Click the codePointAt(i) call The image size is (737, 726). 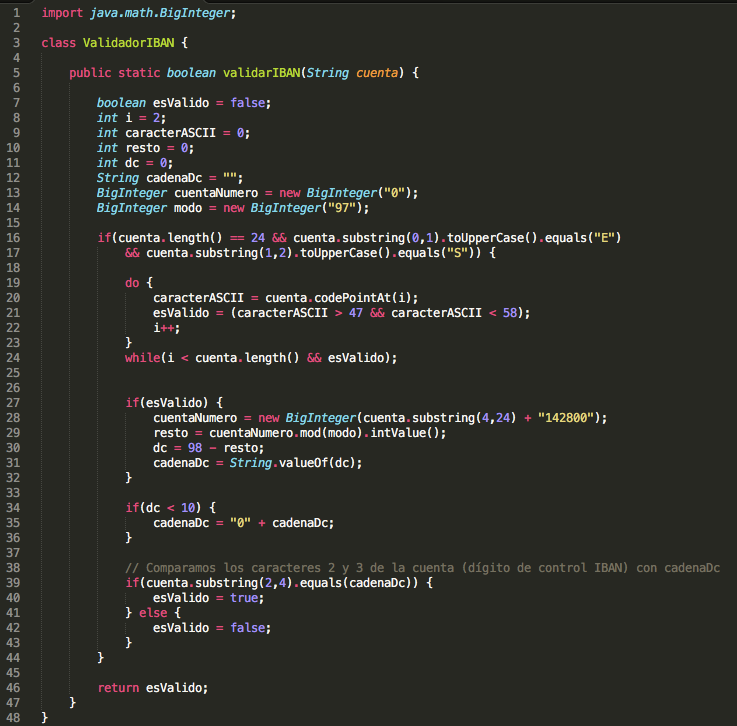tap(362, 298)
